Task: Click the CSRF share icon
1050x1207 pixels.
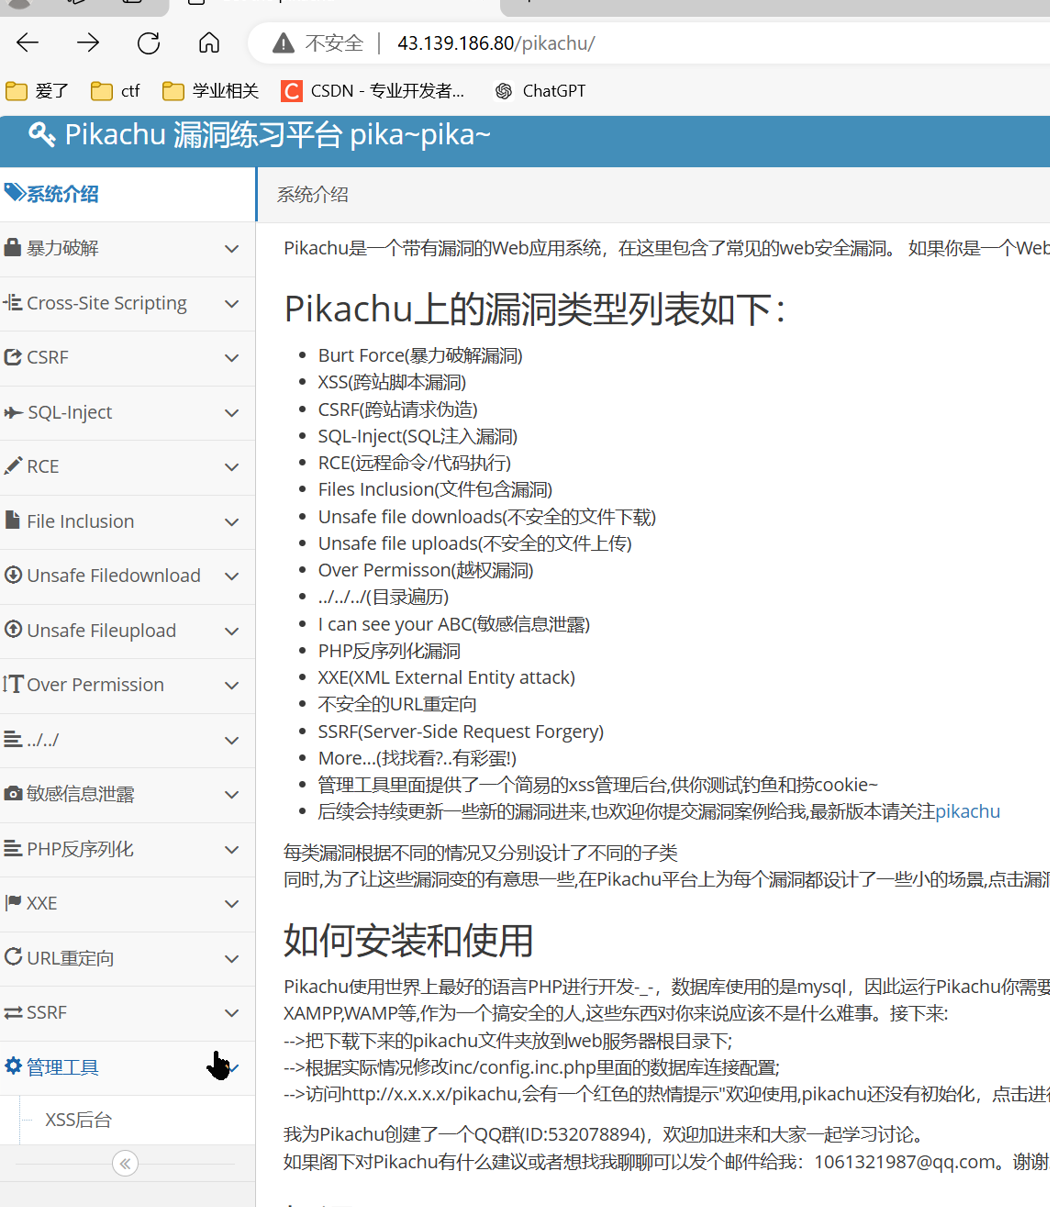Action: (x=13, y=357)
